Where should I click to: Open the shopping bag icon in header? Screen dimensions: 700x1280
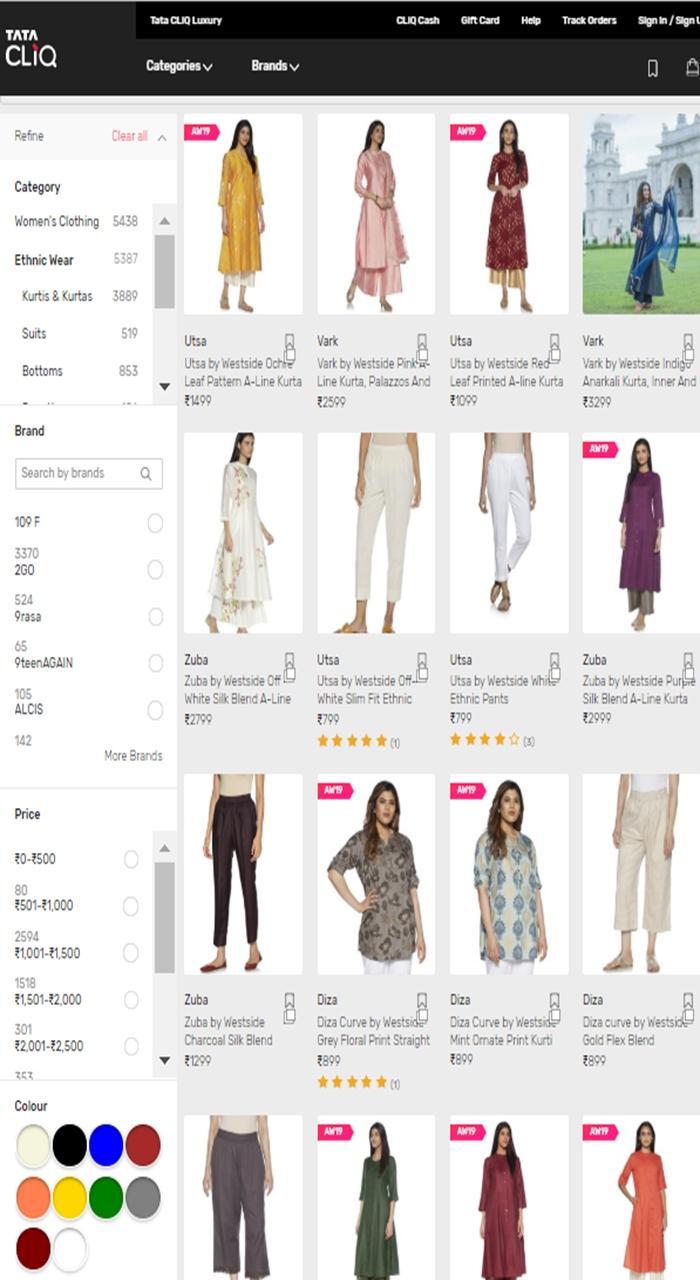692,67
